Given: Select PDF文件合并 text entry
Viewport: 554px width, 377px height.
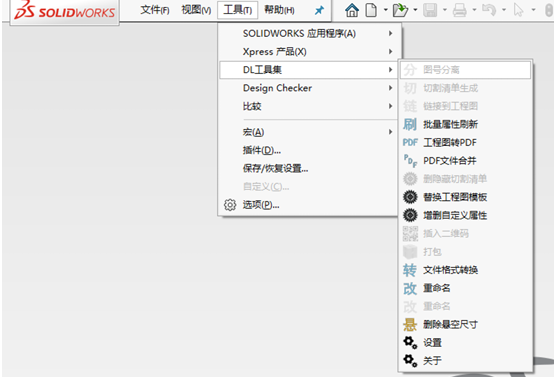Looking at the screenshot, I should pyautogui.click(x=450, y=161).
